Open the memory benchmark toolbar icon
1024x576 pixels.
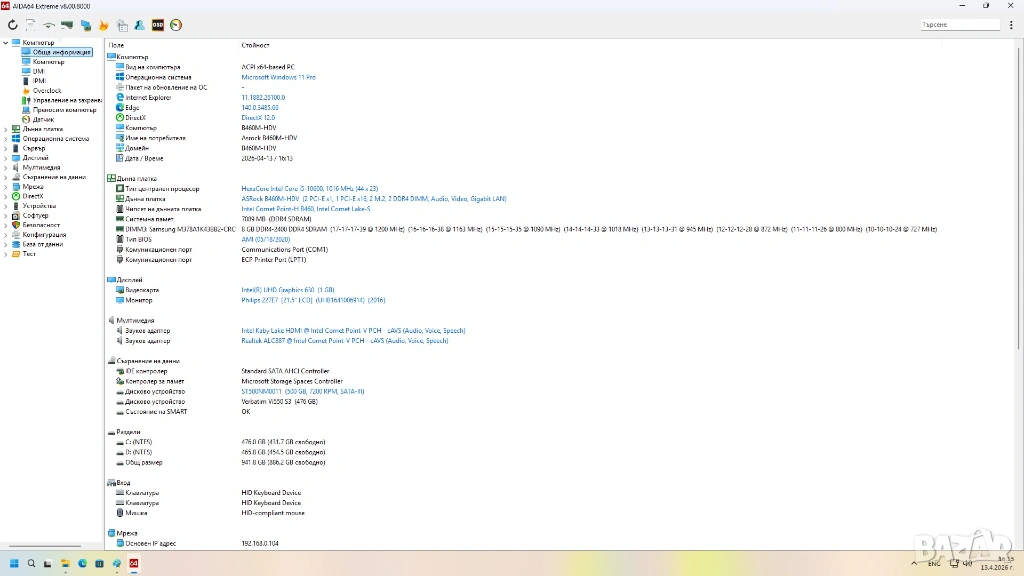click(67, 25)
